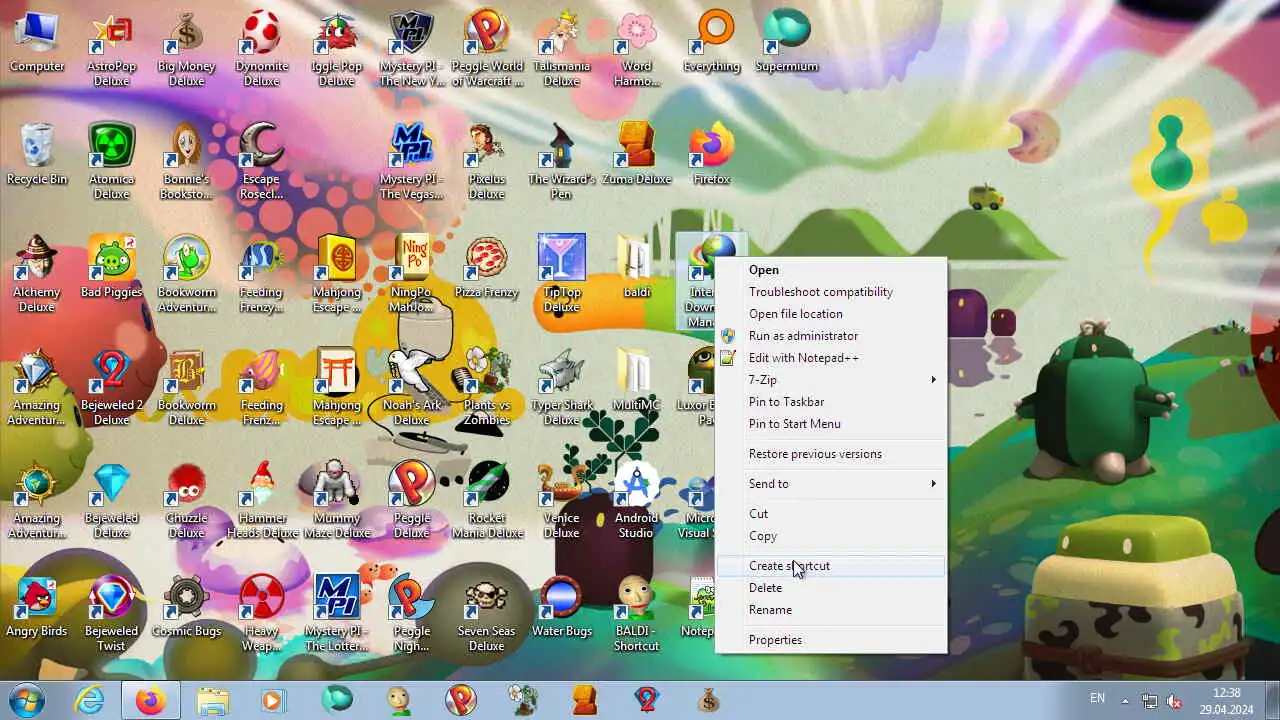
Task: Select The Wizard's Pen shortcut
Action: click(x=562, y=162)
